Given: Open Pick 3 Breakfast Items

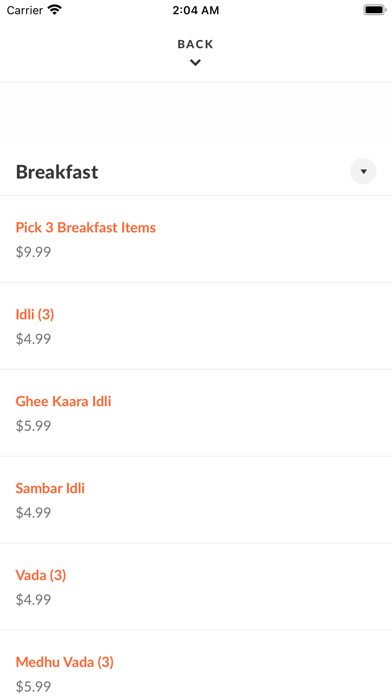Looking at the screenshot, I should [x=86, y=228].
